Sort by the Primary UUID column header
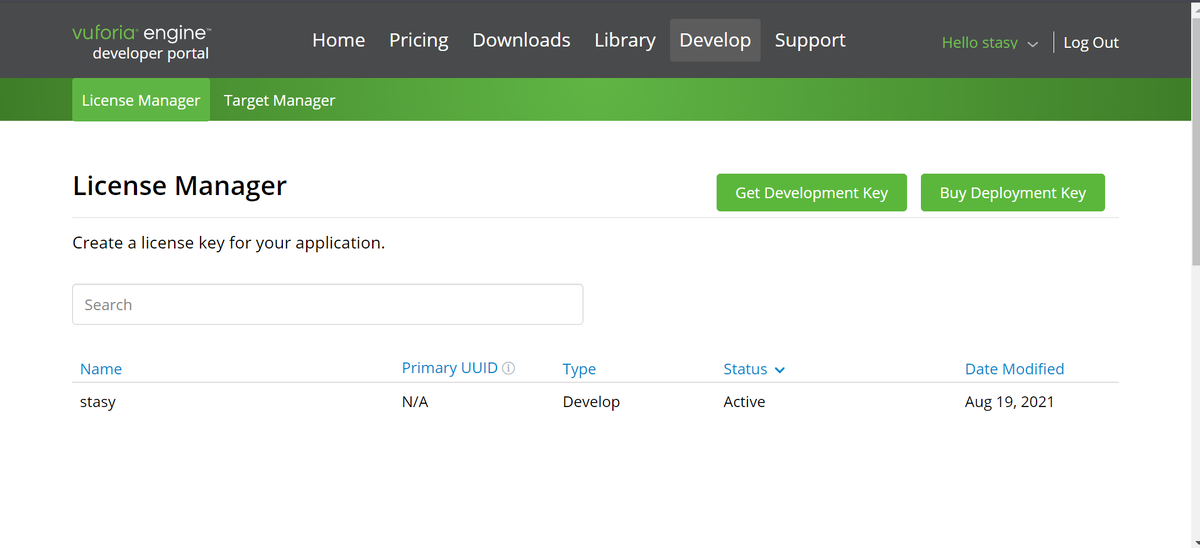 point(449,368)
